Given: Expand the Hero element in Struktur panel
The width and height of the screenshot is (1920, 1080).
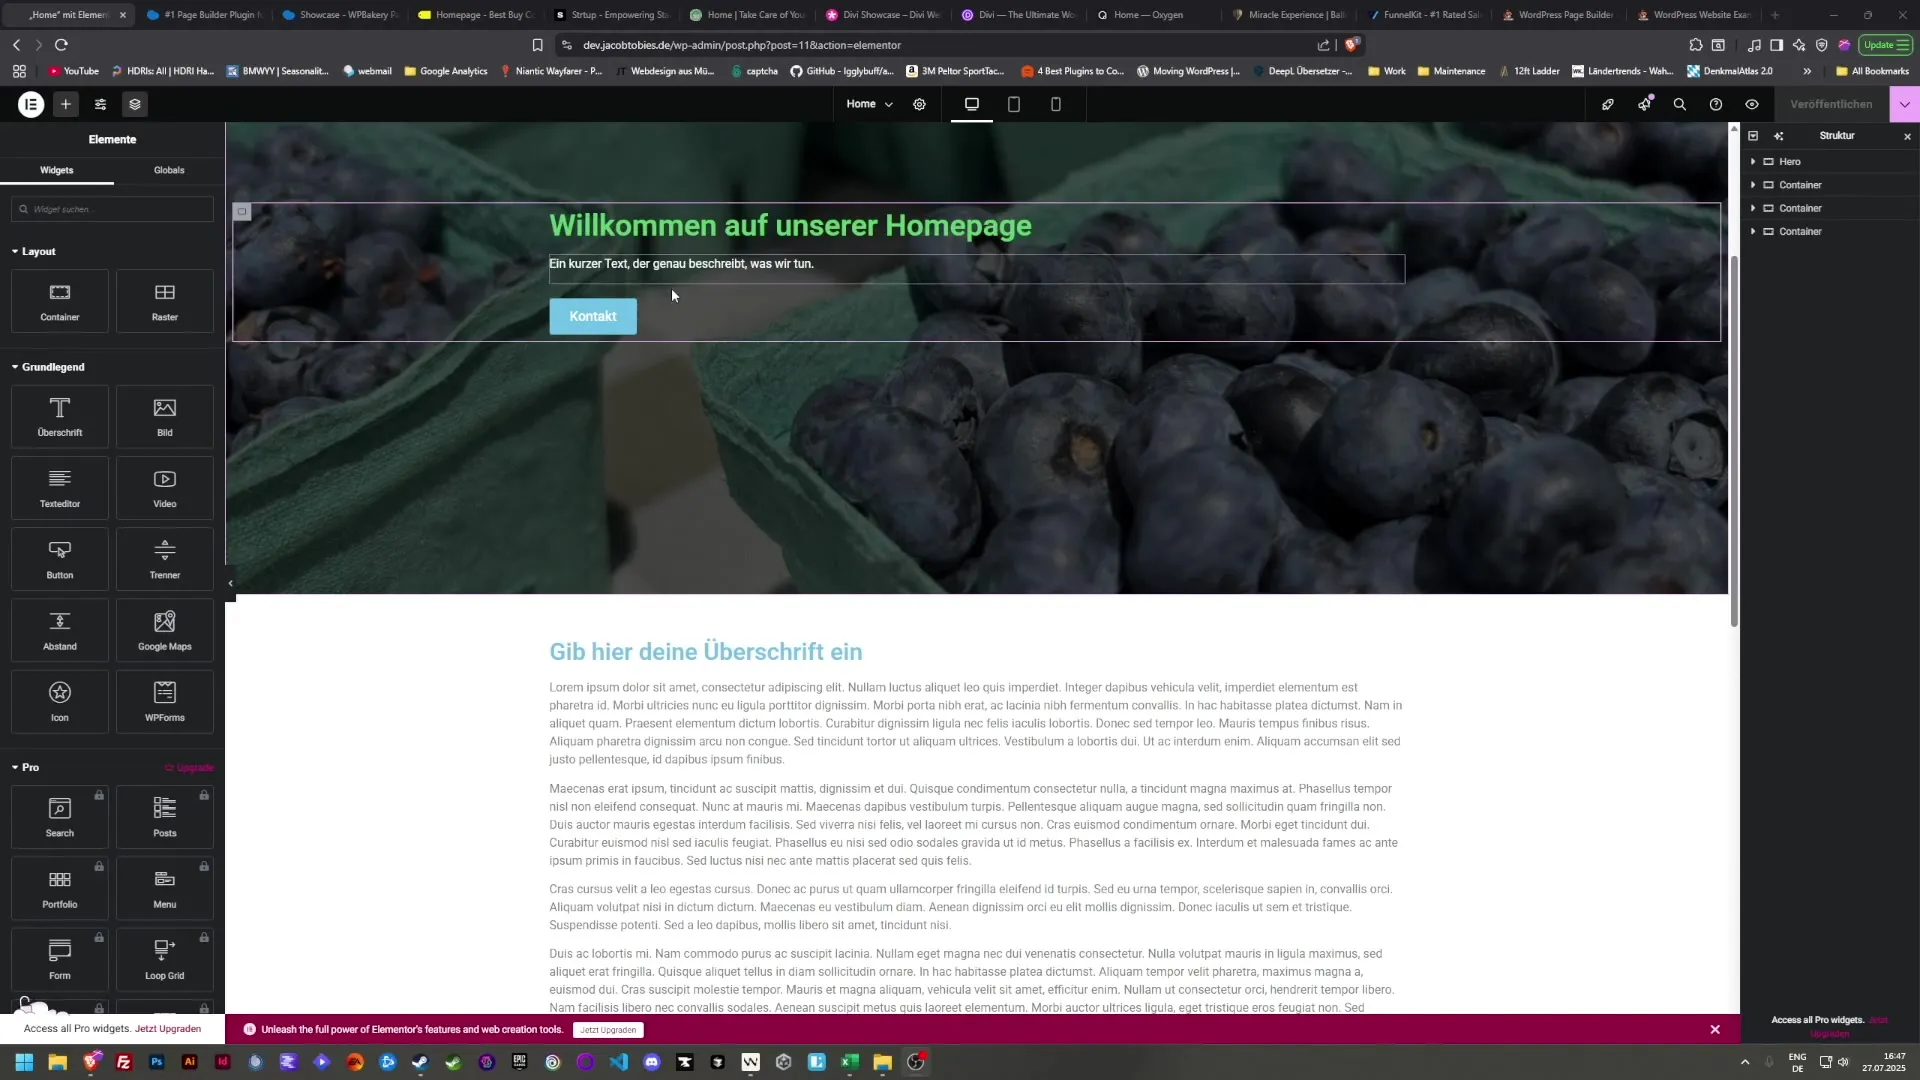Looking at the screenshot, I should tap(1753, 161).
